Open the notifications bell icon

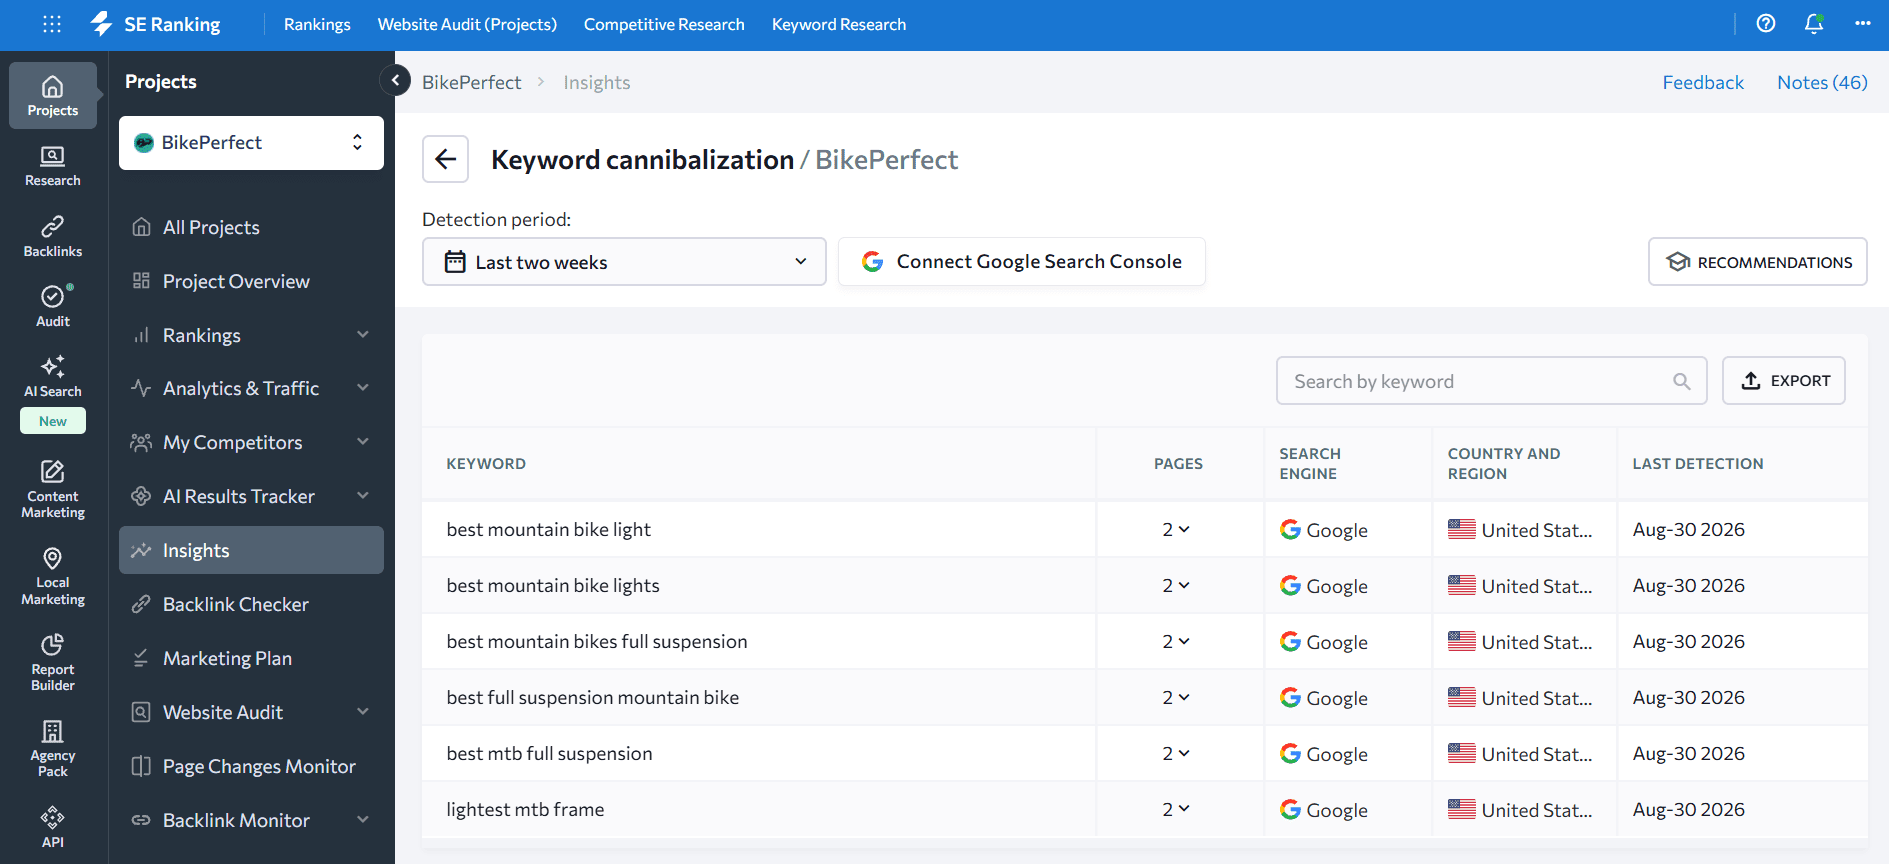(x=1814, y=23)
